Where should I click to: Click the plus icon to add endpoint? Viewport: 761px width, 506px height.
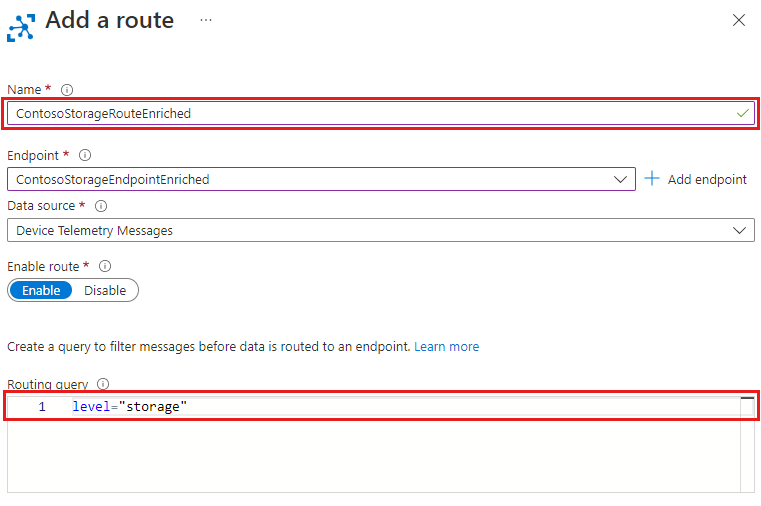tap(652, 179)
